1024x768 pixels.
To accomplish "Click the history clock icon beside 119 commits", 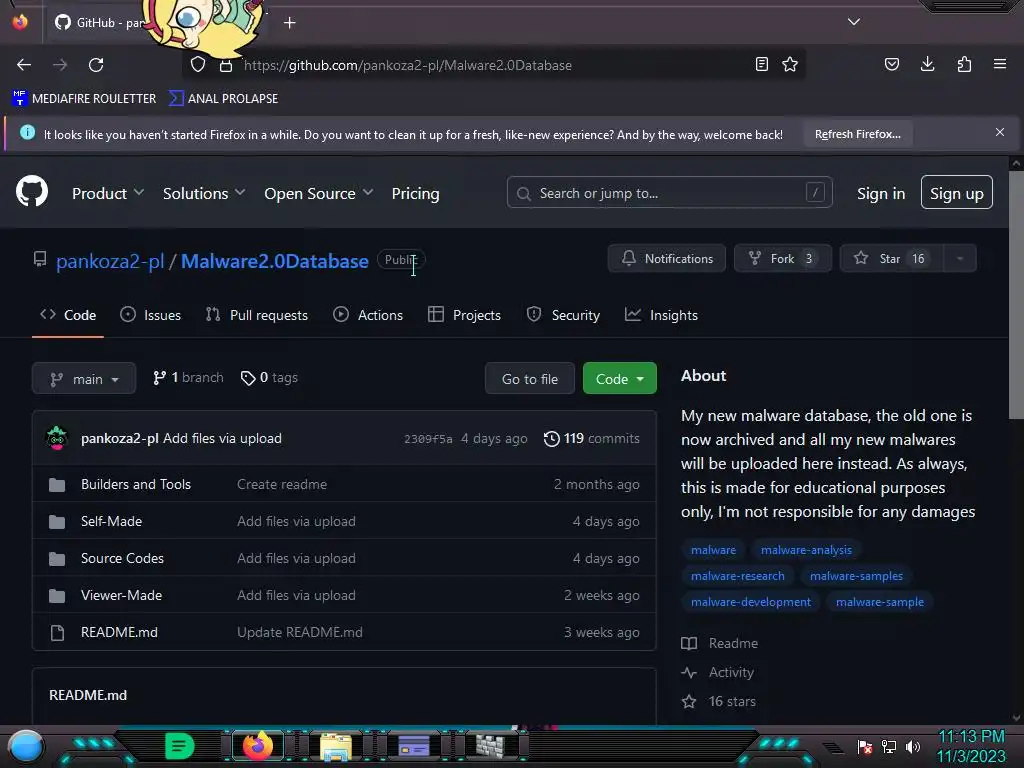I will (552, 439).
